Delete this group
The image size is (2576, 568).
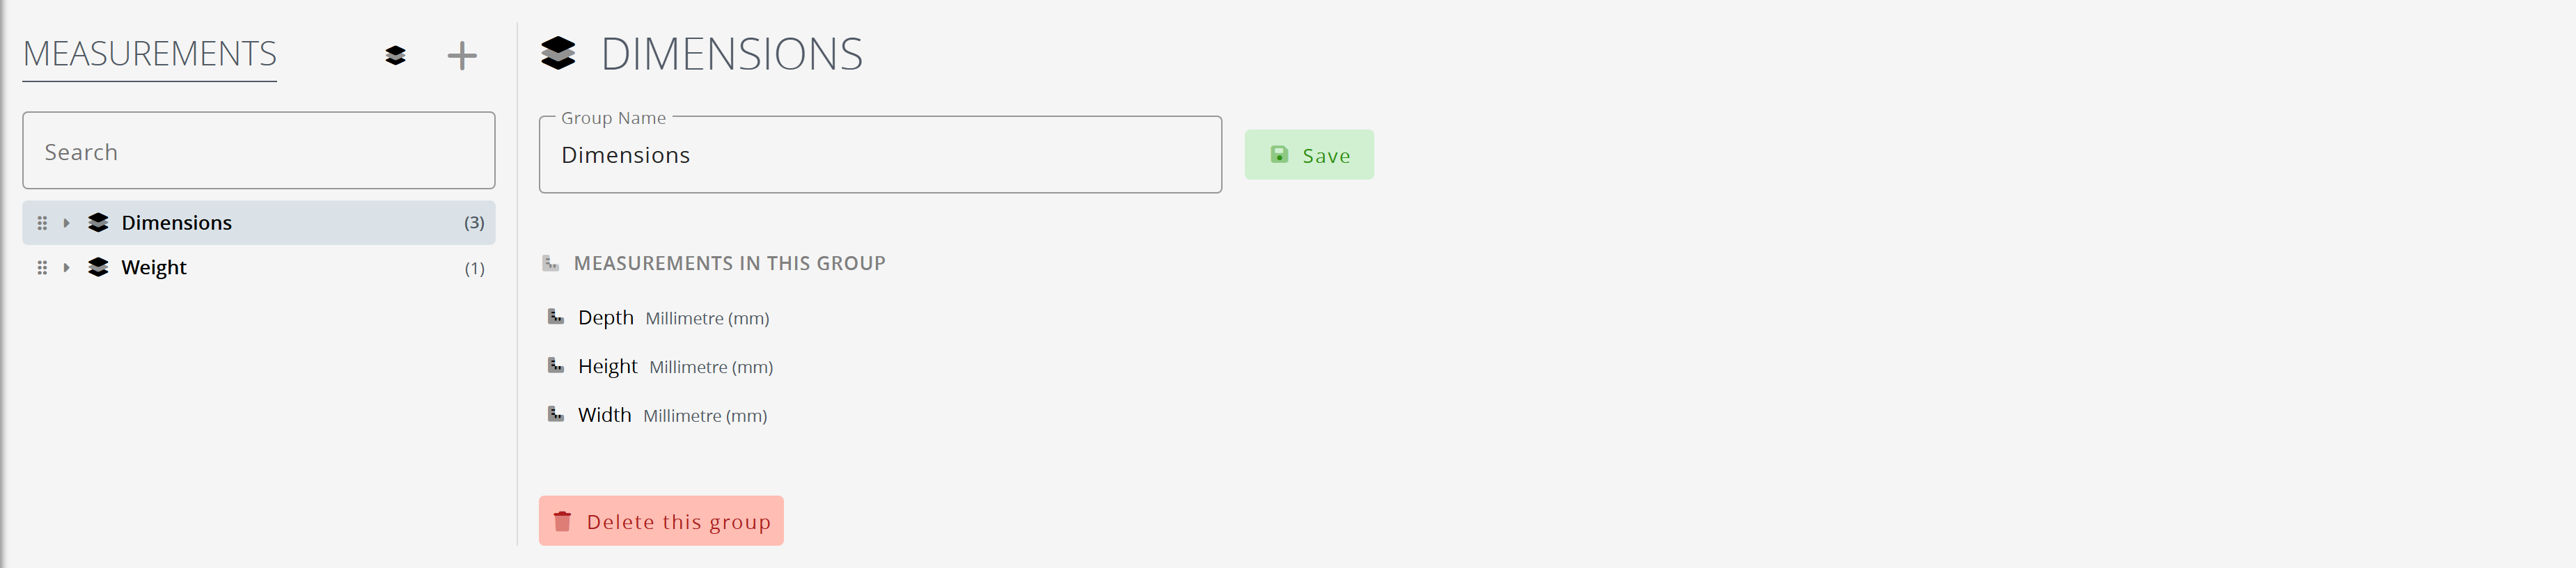(x=661, y=521)
